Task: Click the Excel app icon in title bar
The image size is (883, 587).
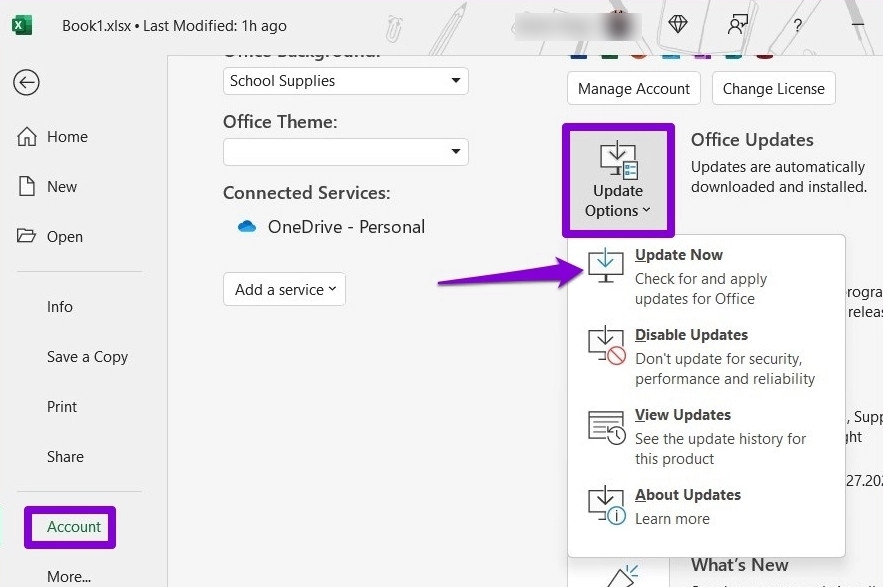Action: (x=21, y=25)
